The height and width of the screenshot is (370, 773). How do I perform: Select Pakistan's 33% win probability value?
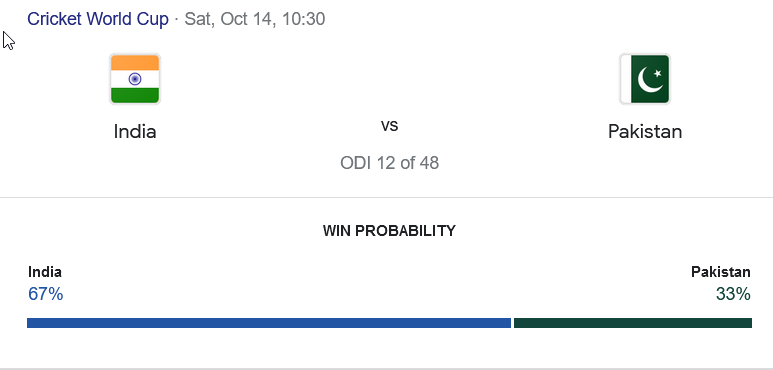tap(733, 294)
